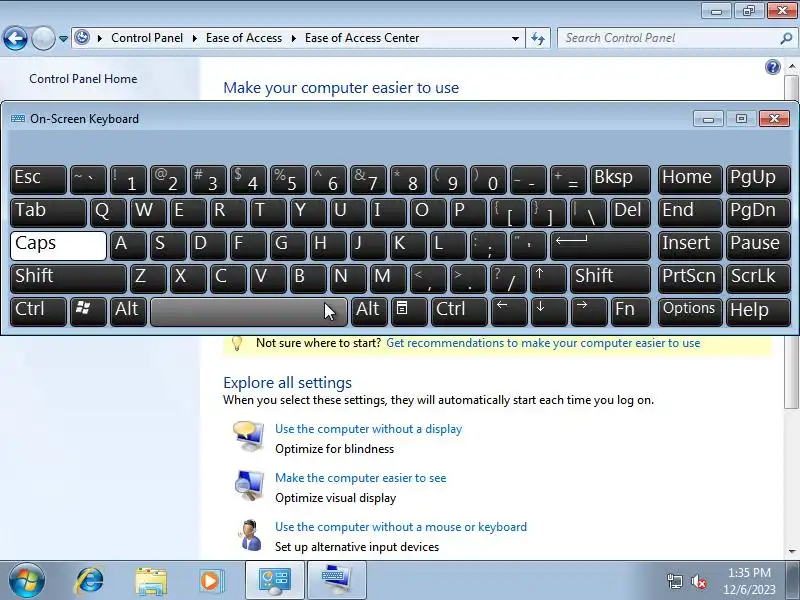Click the search magnifier icon
The height and width of the screenshot is (600, 800).
point(786,38)
